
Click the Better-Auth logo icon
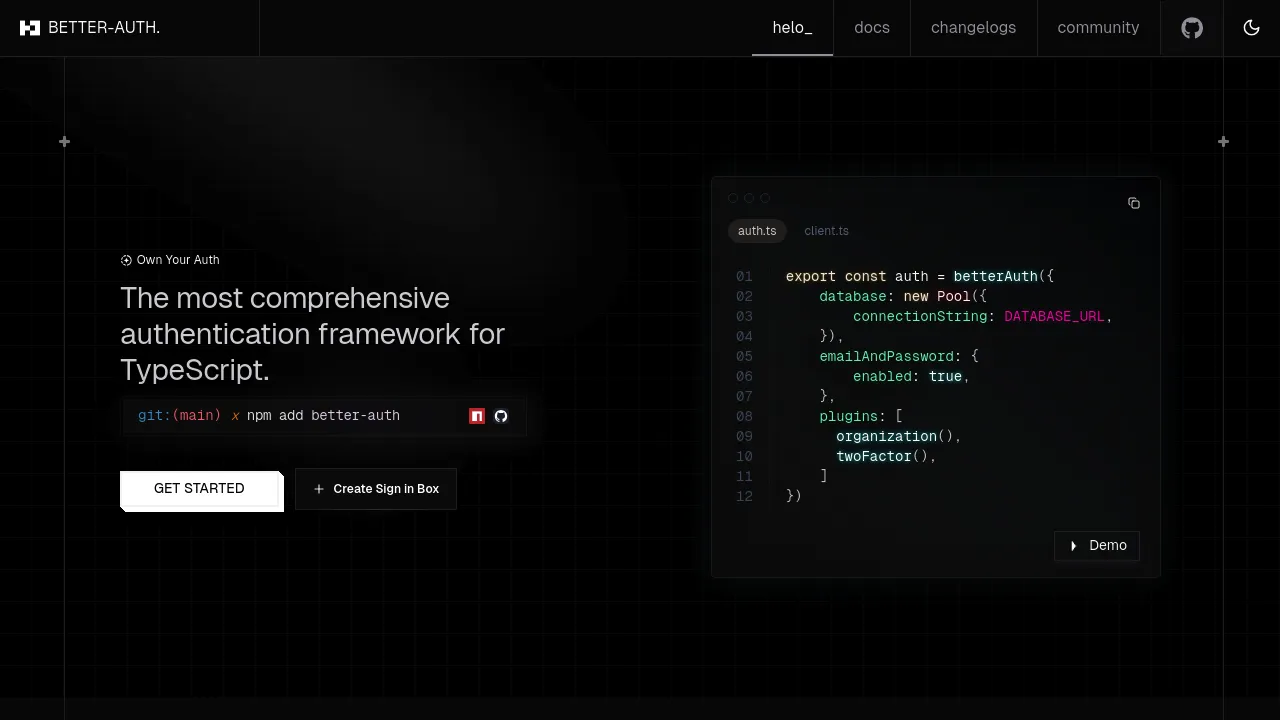coord(30,28)
